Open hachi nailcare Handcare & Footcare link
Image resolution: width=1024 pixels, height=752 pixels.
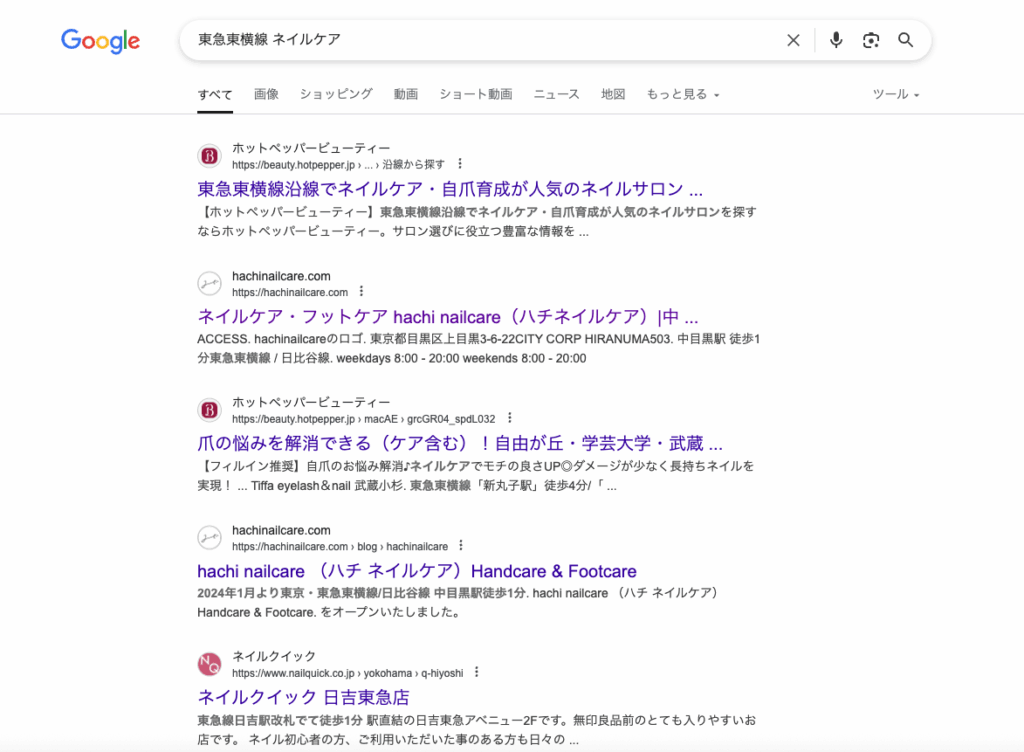pos(417,571)
